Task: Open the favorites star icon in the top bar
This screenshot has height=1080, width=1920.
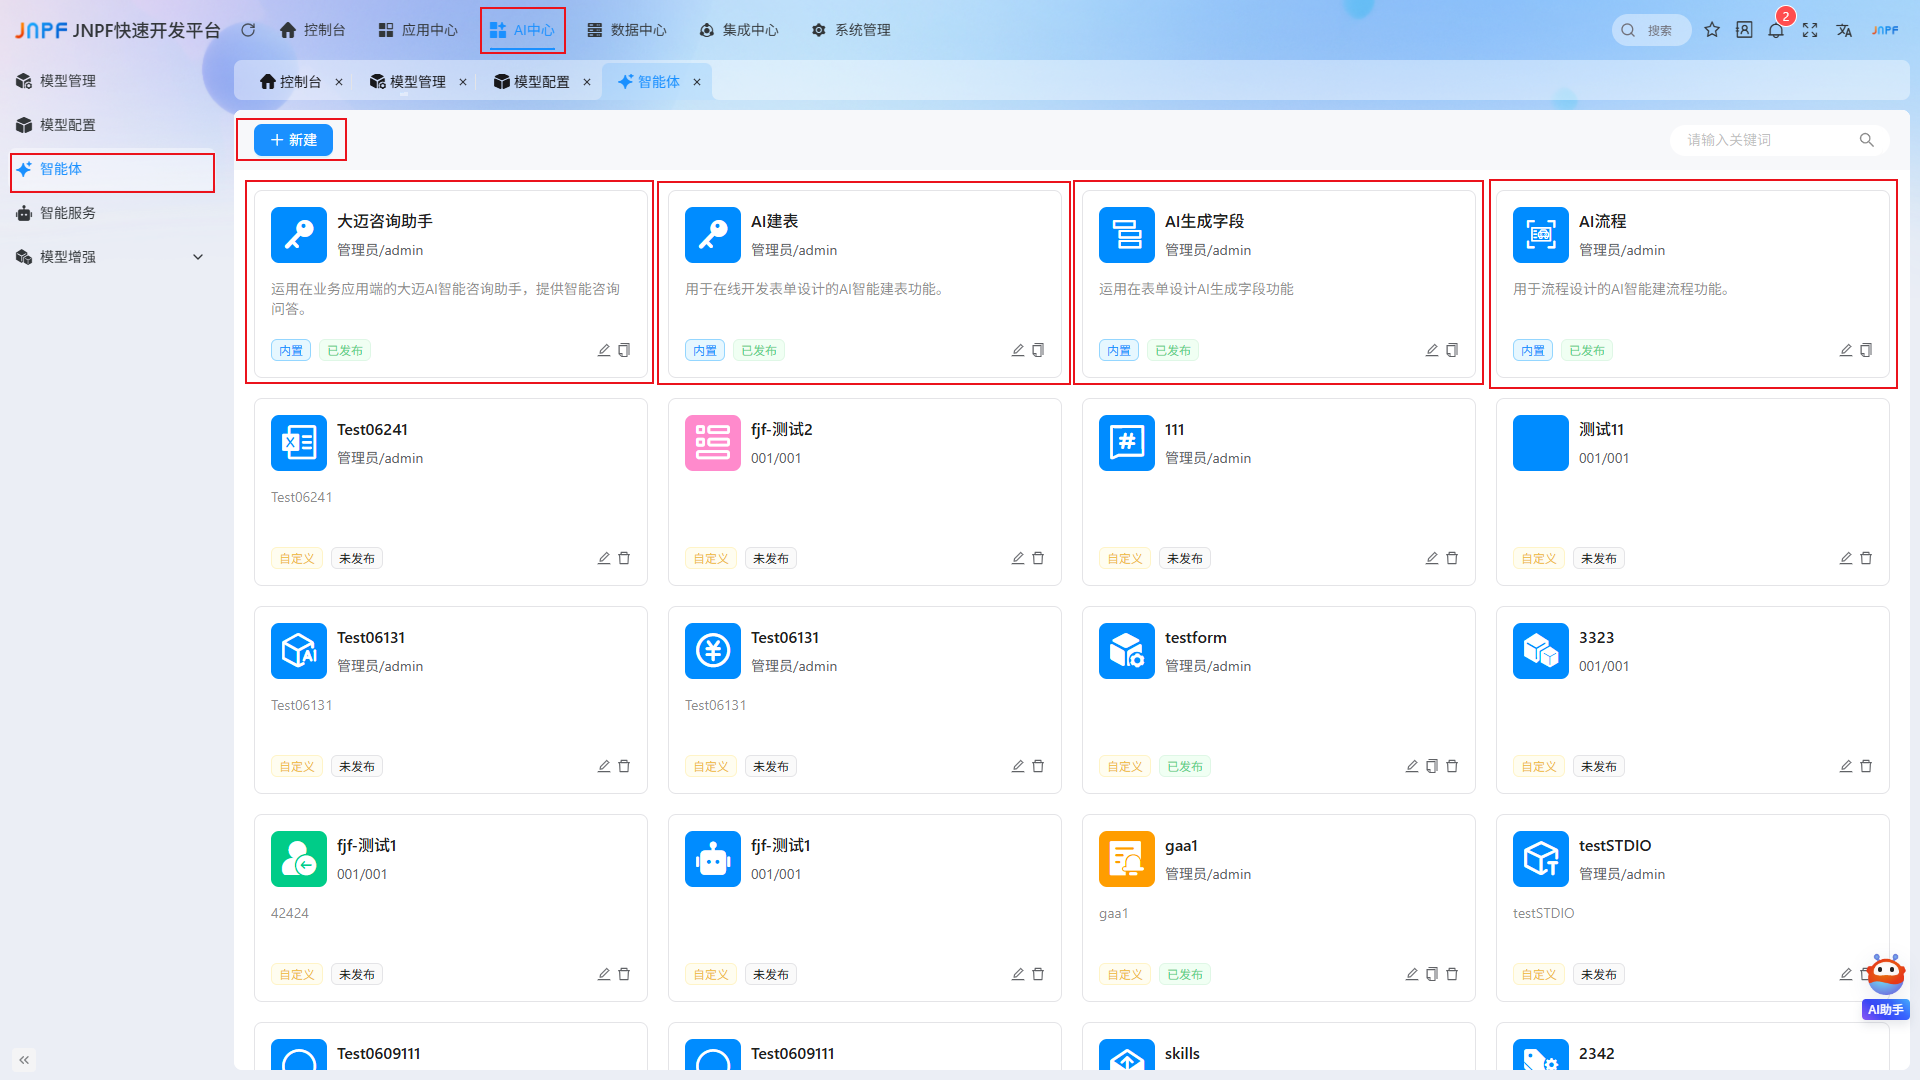Action: [1712, 30]
